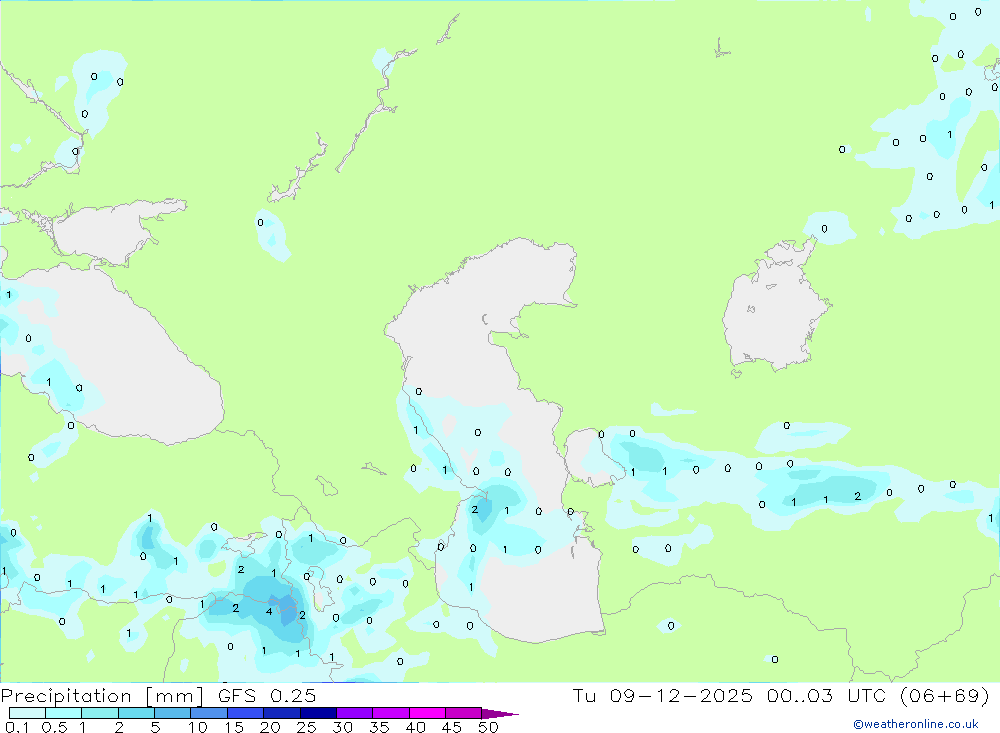Screen dimensions: 1000x733
Task: Click the 10–15 mm legend color swatch
Action: point(209,713)
